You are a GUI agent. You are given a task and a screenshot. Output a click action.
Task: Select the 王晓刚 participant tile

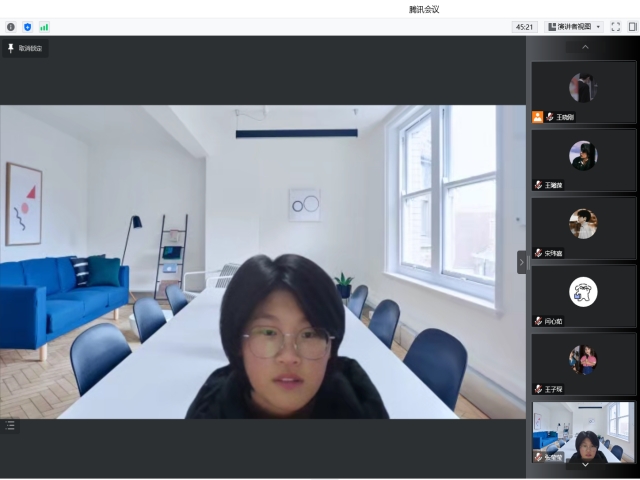(584, 91)
